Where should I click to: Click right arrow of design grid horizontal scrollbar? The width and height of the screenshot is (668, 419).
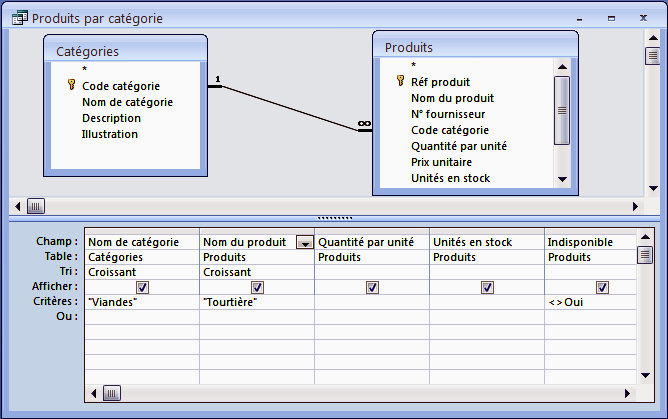coord(627,393)
